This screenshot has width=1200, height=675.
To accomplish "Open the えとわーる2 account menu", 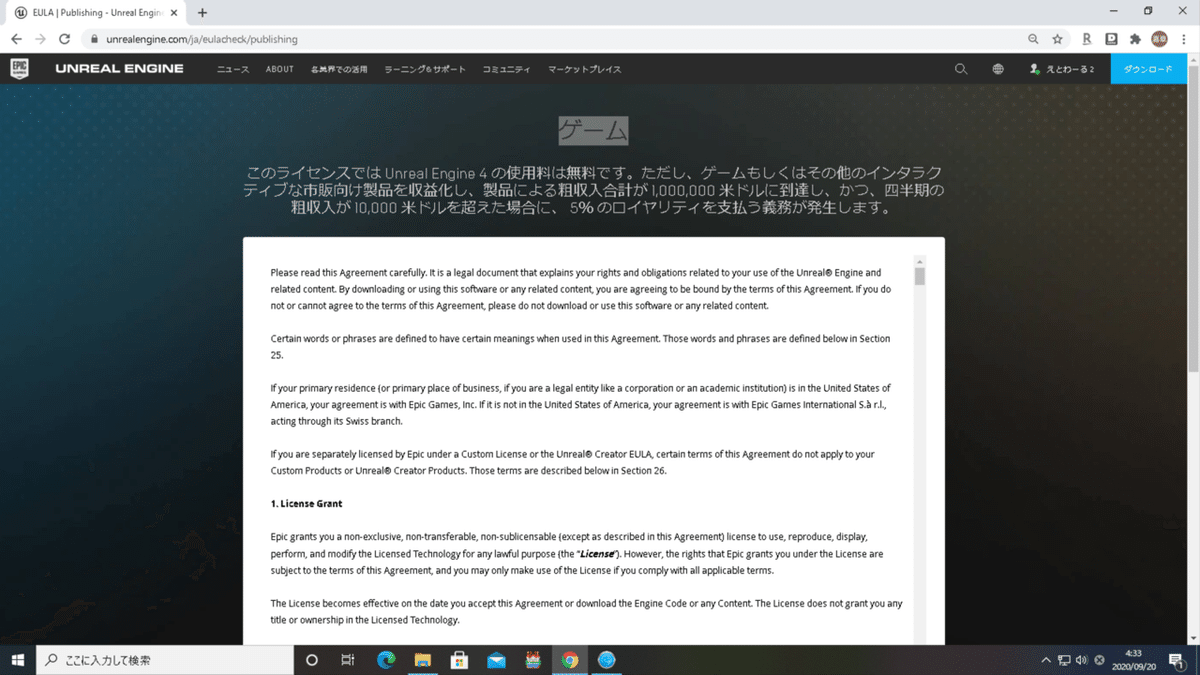I will [1060, 69].
